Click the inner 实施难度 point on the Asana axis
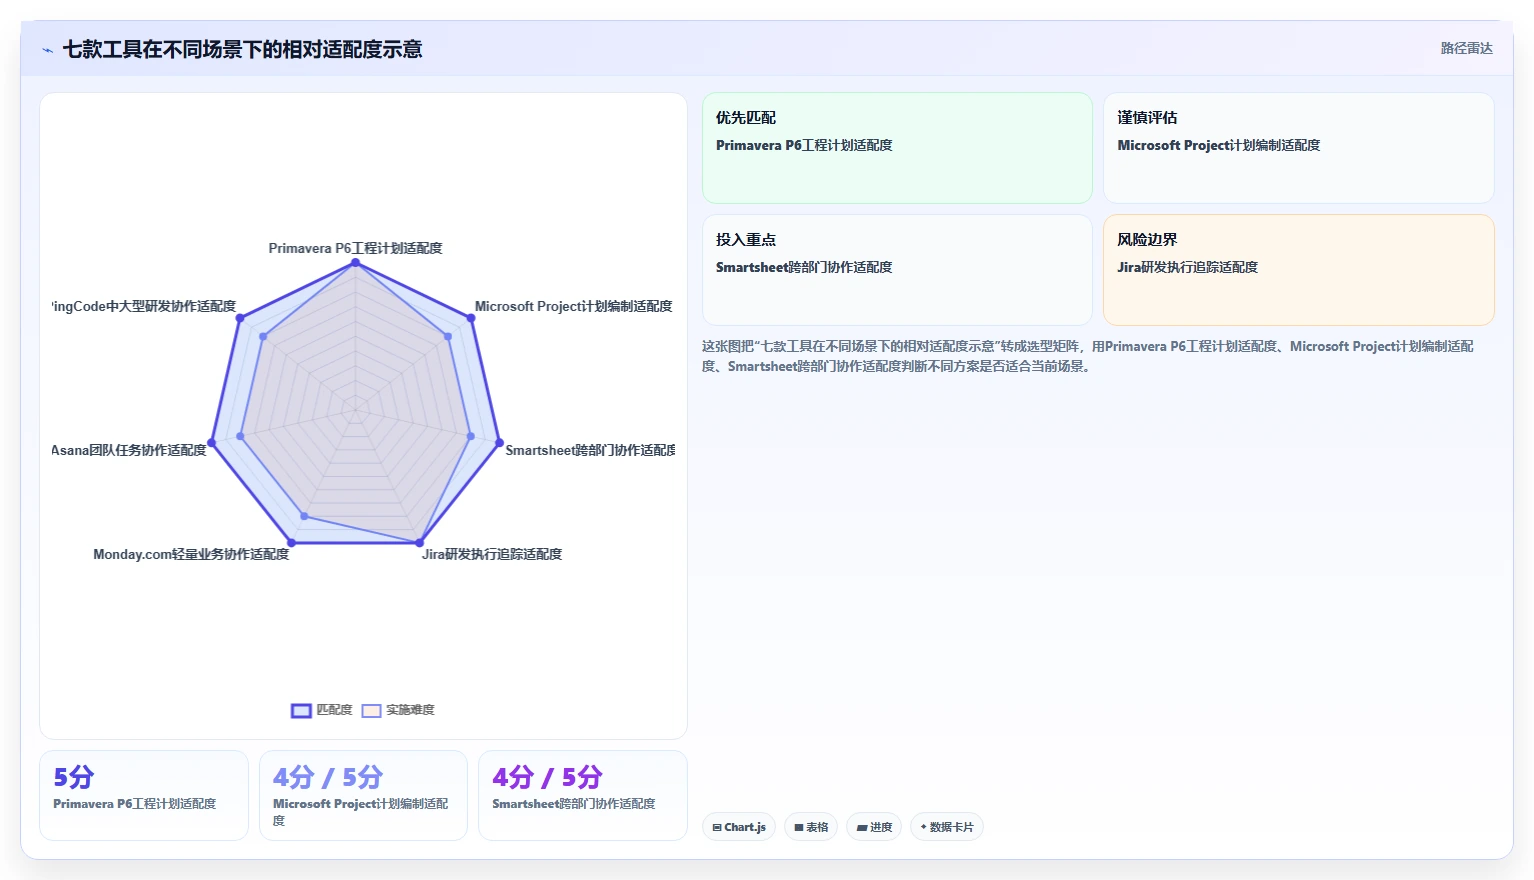 (240, 436)
